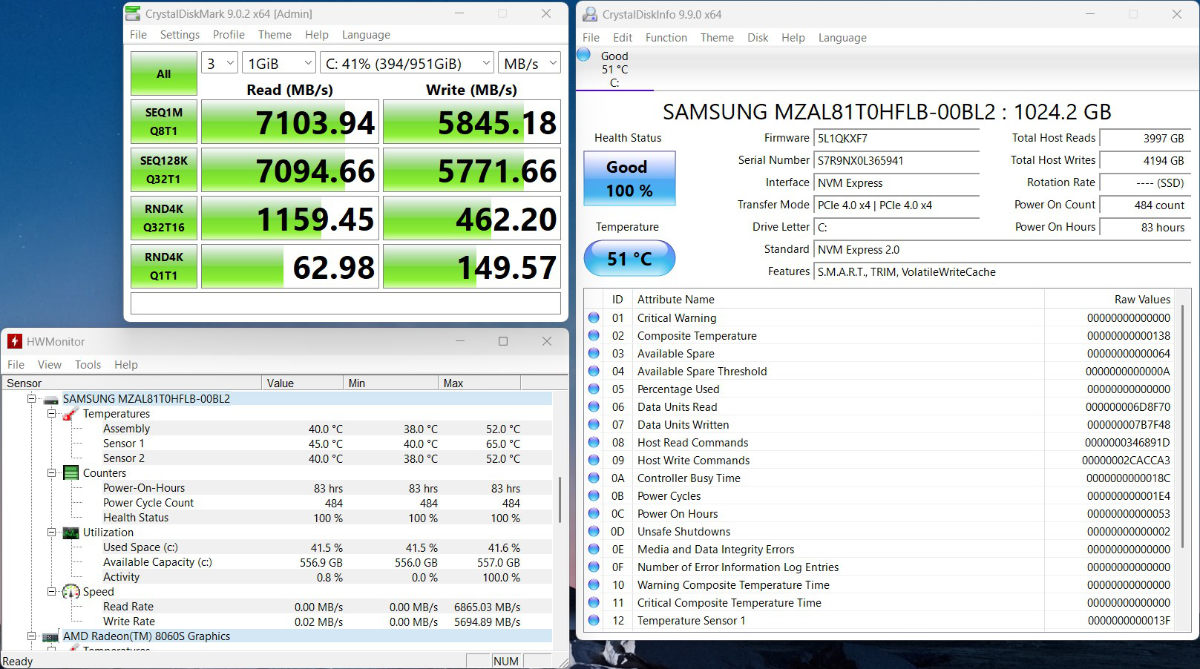Collapse the Utilization node in HWMonitor
The height and width of the screenshot is (669, 1200).
click(x=52, y=532)
